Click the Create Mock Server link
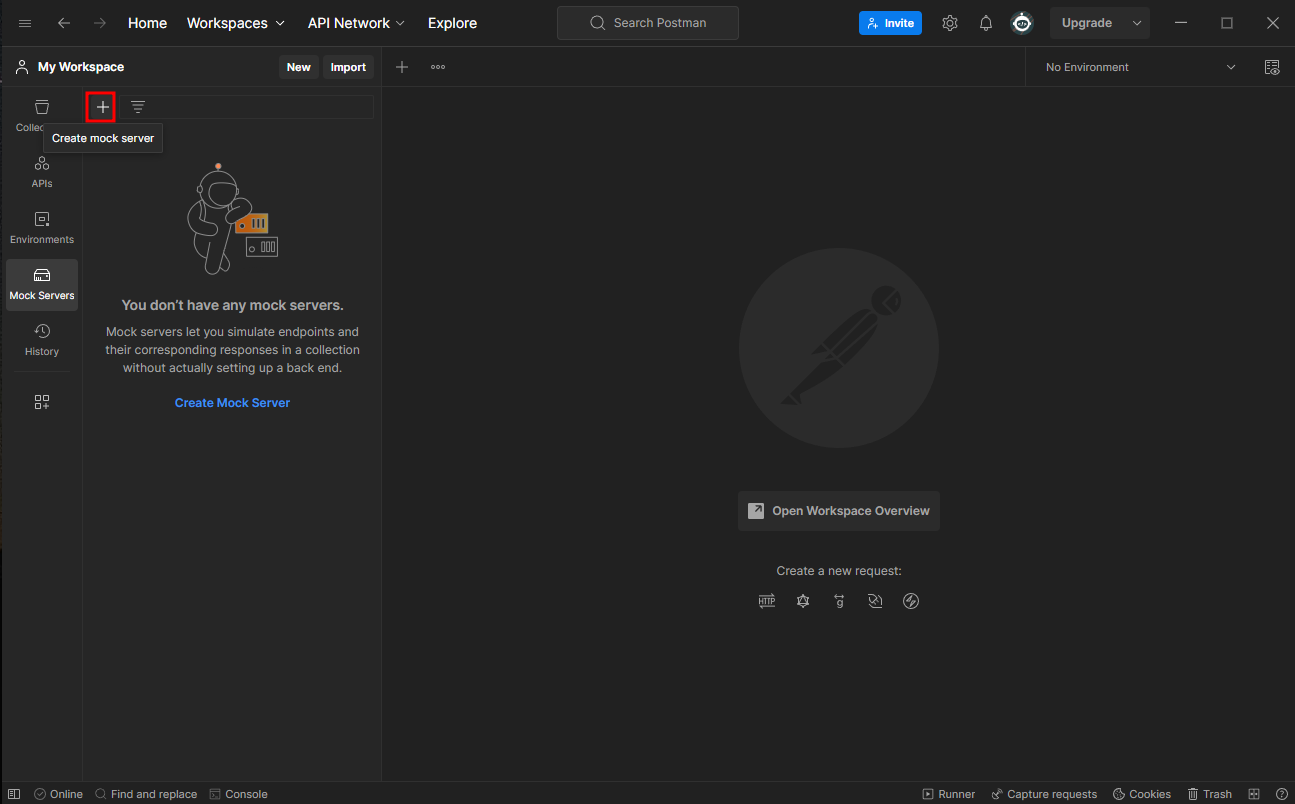Image resolution: width=1295 pixels, height=804 pixels. [x=232, y=403]
